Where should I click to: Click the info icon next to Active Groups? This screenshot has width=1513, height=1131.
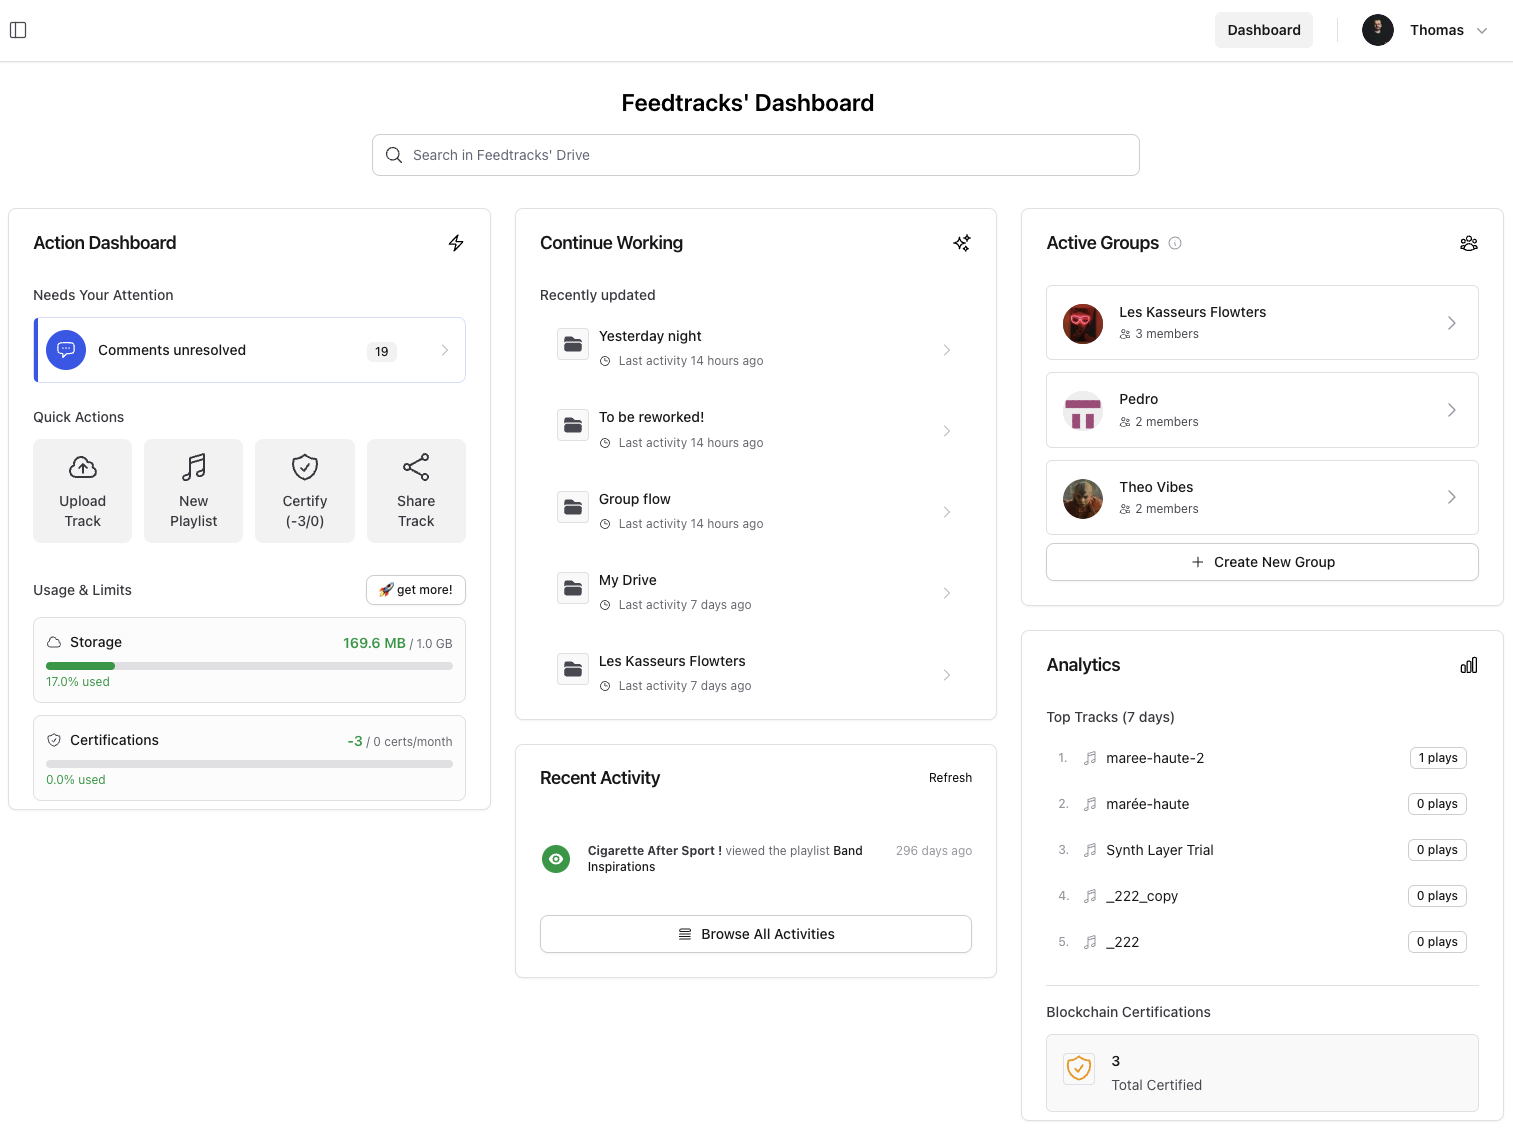click(x=1176, y=243)
